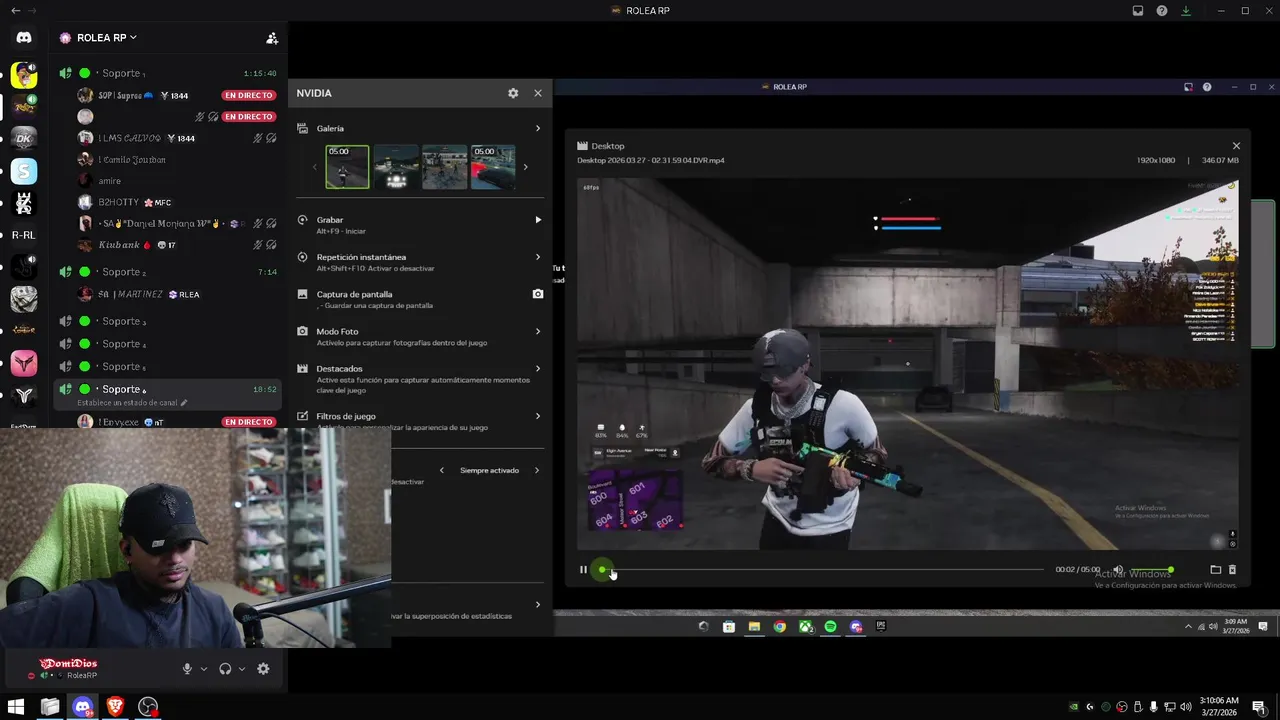
Task: Open the third gallery thumbnail
Action: pyautogui.click(x=445, y=167)
